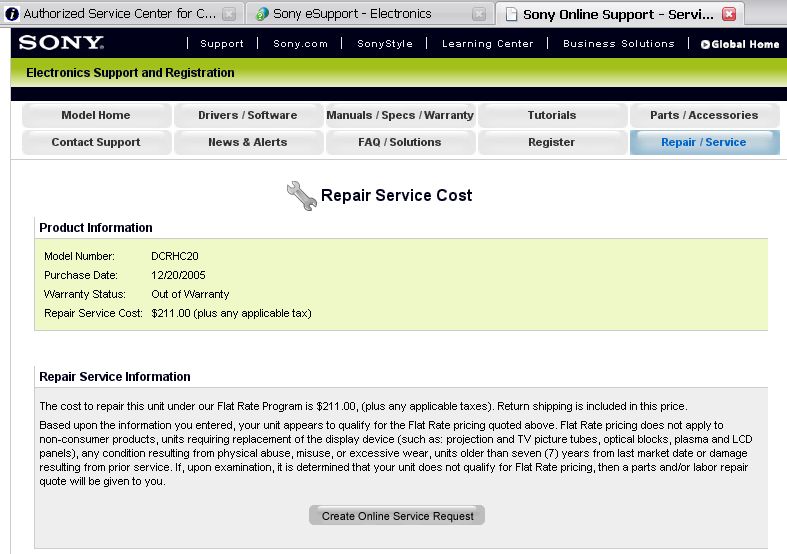Click the Electronics Support and Registration heading

[x=130, y=73]
